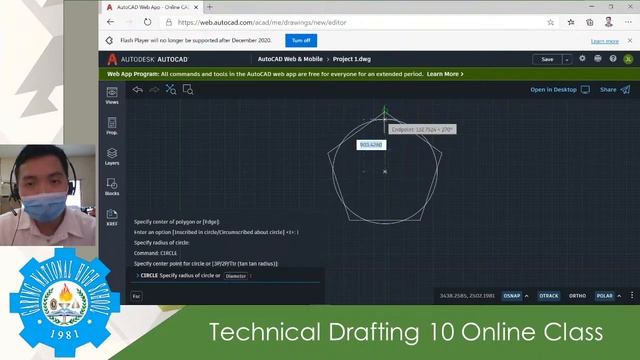
Task: Click the print icon in AutoCAD header
Action: click(x=598, y=59)
